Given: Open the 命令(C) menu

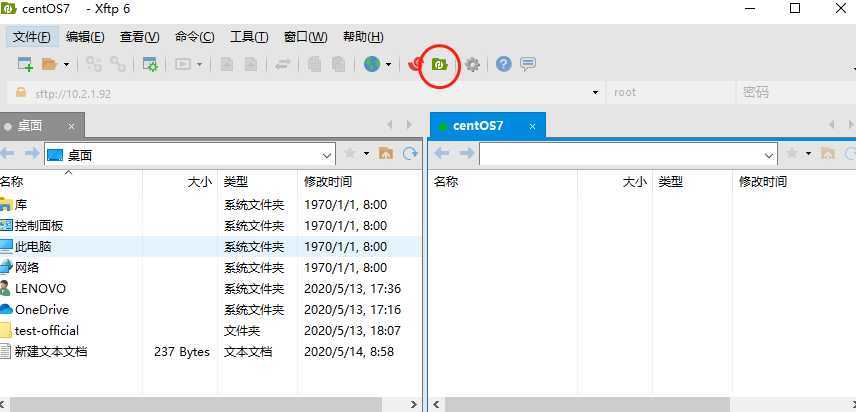Looking at the screenshot, I should [x=194, y=37].
